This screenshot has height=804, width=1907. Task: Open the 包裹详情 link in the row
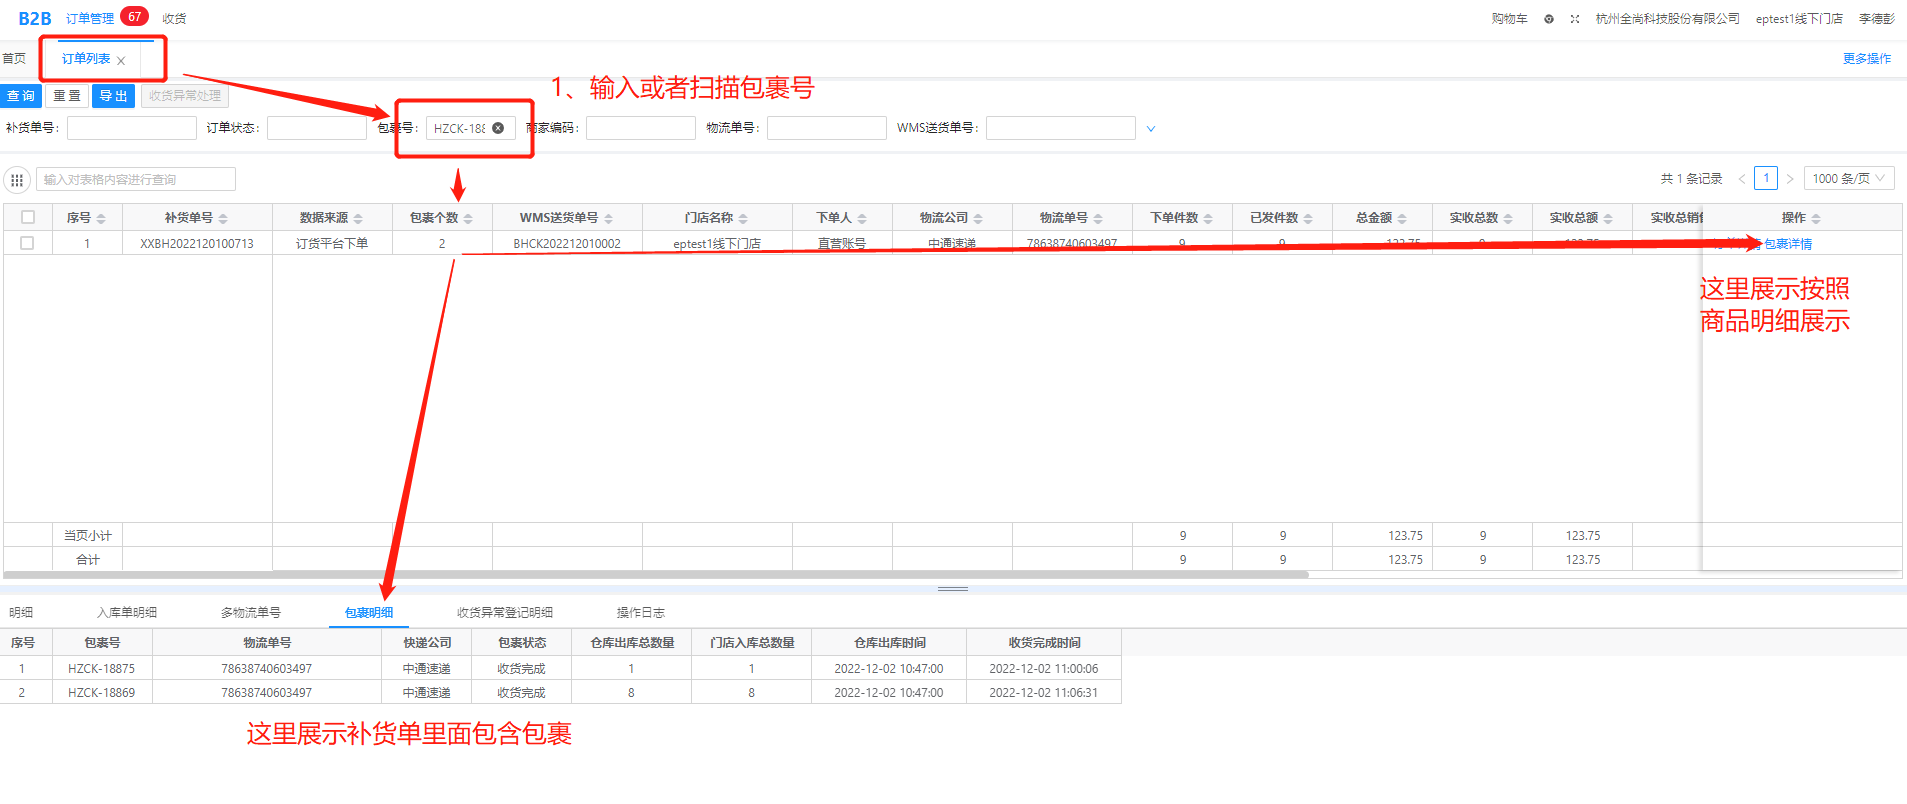click(x=1787, y=244)
